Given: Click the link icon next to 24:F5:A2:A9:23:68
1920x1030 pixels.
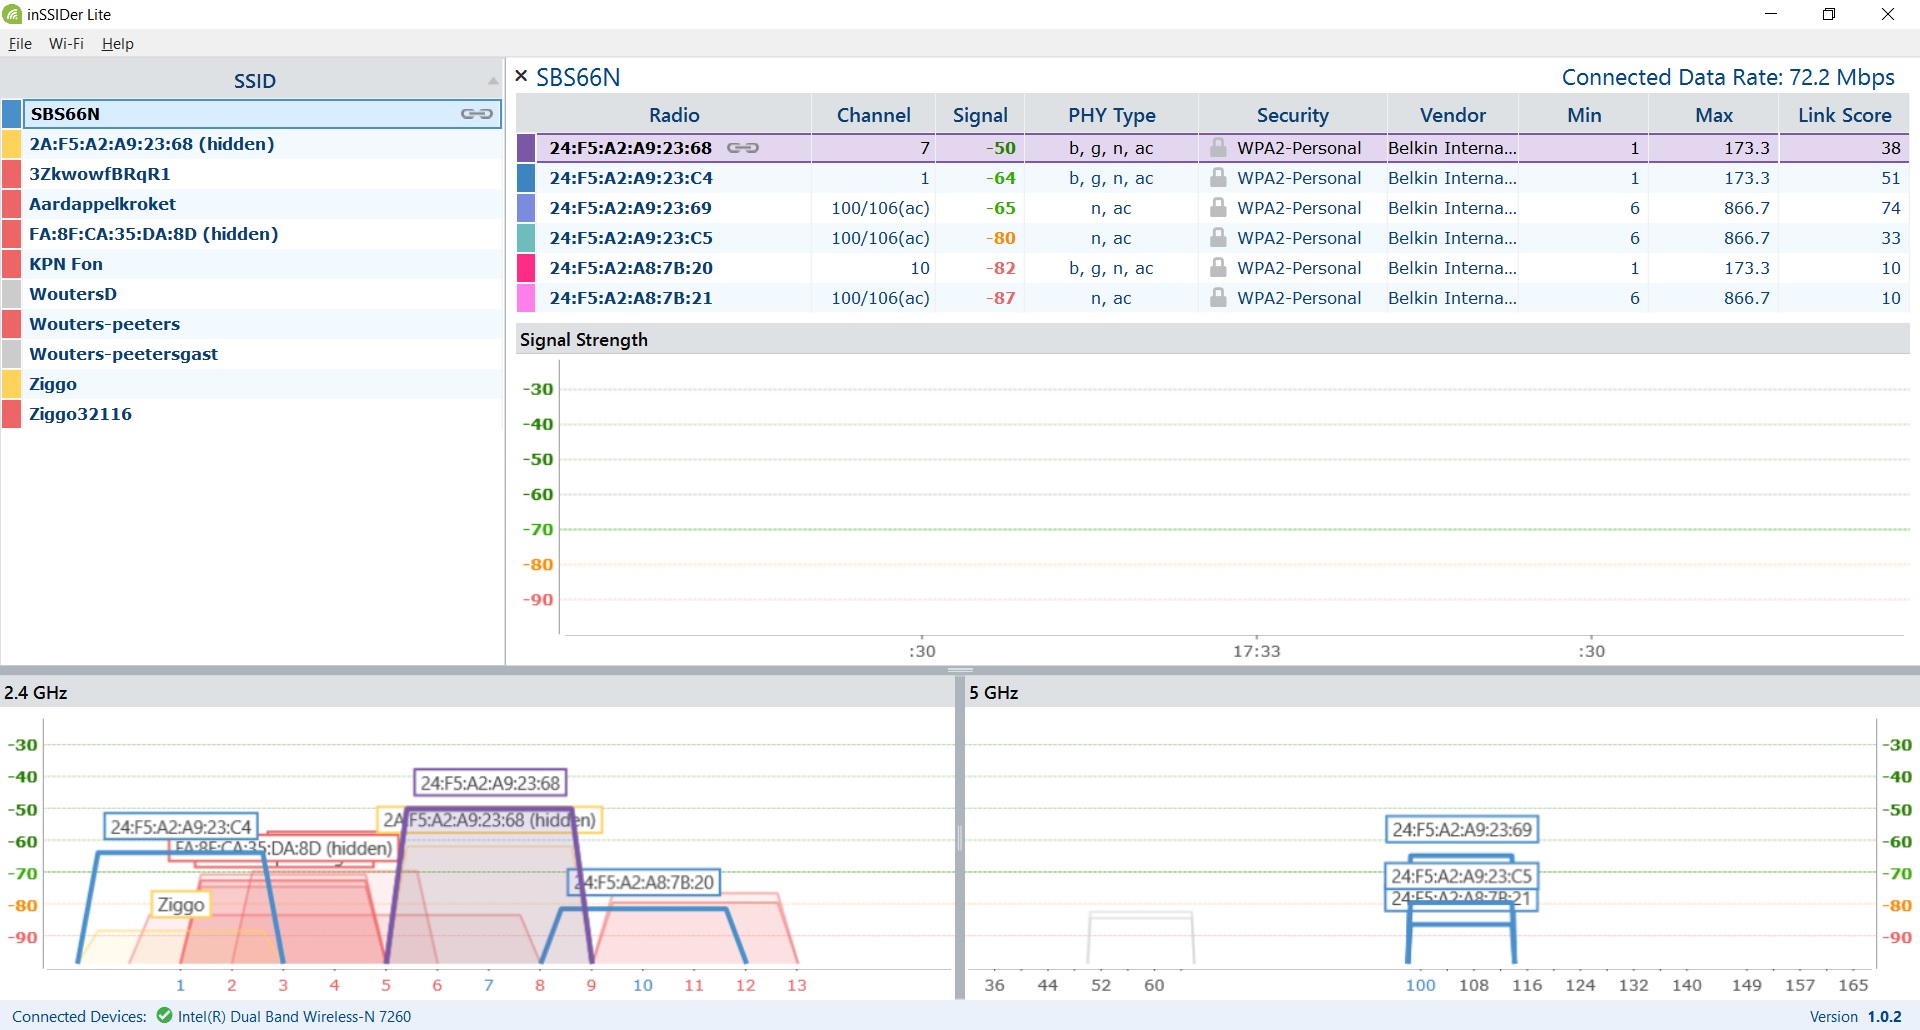Looking at the screenshot, I should point(743,148).
